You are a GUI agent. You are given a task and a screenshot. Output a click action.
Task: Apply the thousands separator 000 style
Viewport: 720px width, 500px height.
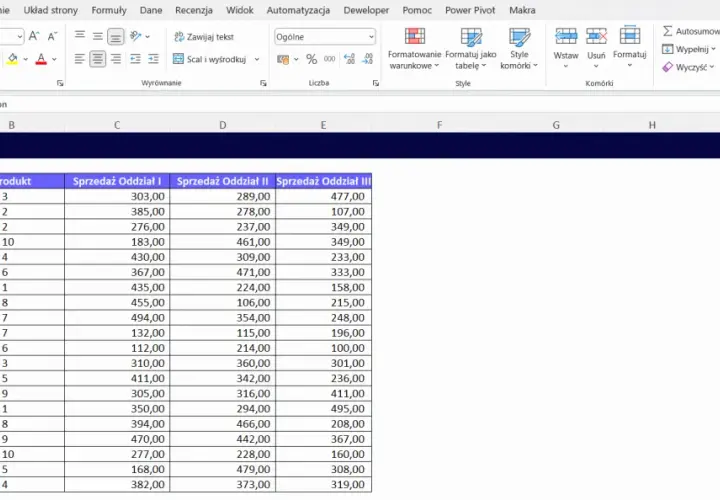point(329,59)
